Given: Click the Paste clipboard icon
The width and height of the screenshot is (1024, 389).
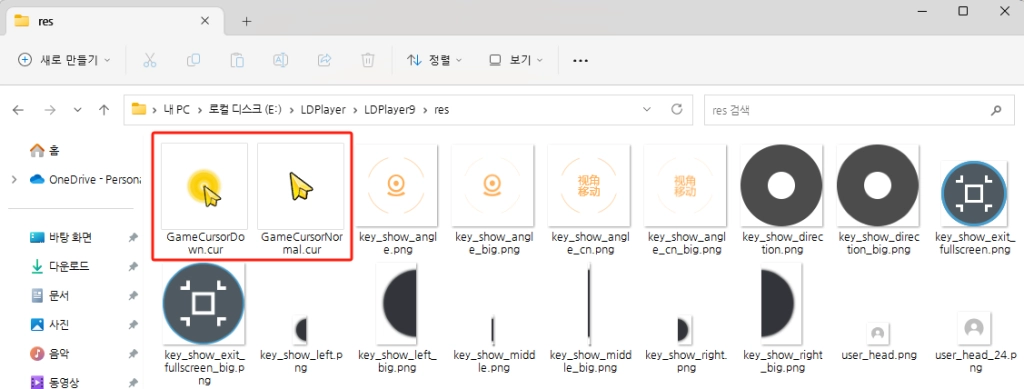Looking at the screenshot, I should 236,60.
